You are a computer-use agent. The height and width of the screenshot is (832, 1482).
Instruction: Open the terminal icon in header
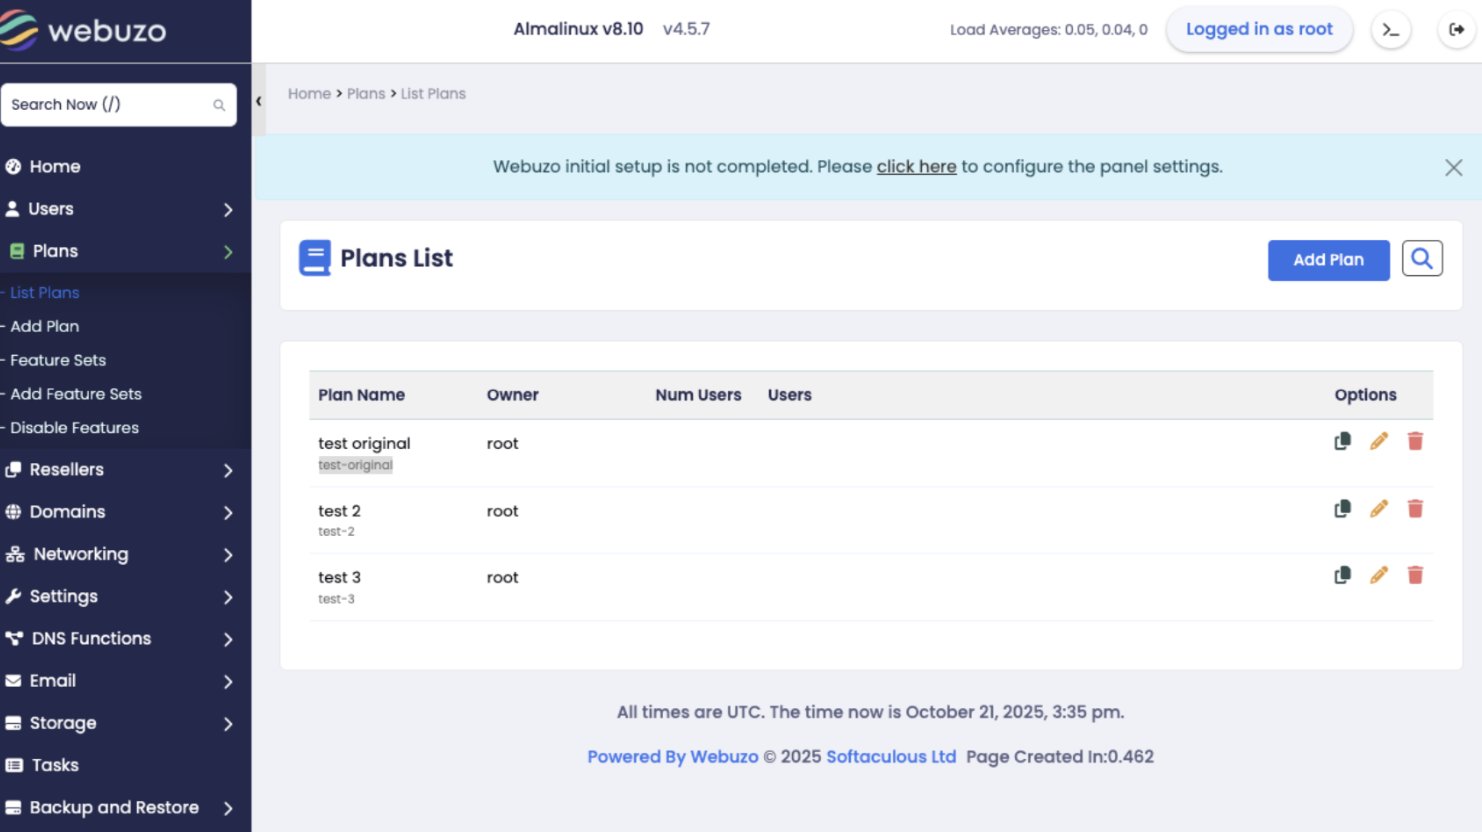1391,30
